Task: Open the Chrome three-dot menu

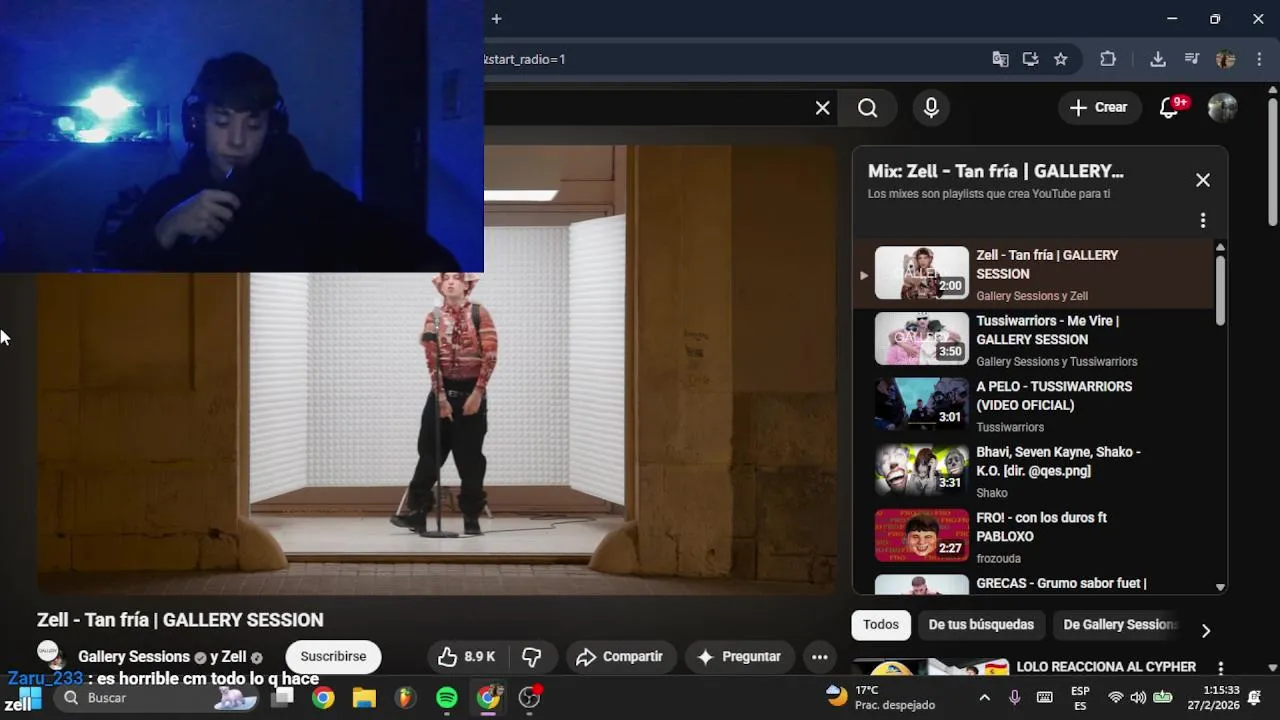Action: point(1259,59)
